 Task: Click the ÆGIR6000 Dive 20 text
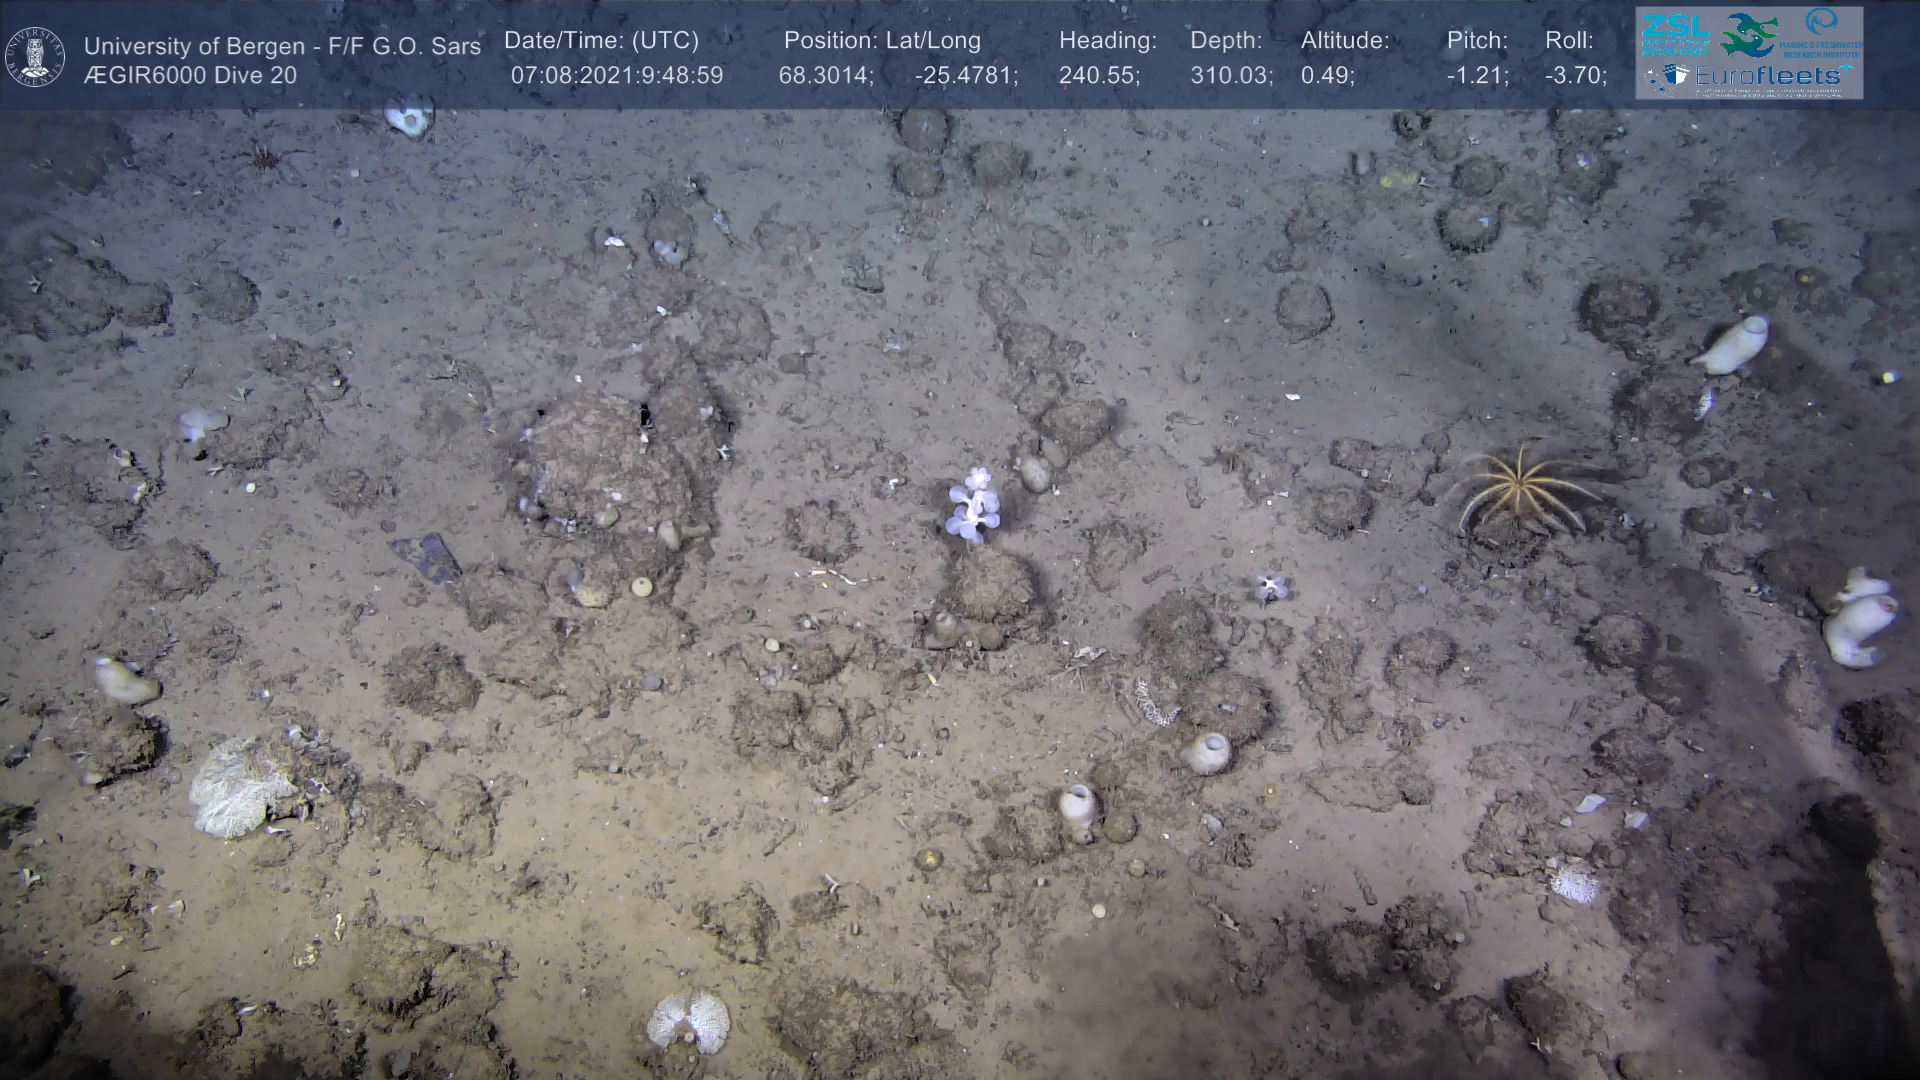pos(190,76)
